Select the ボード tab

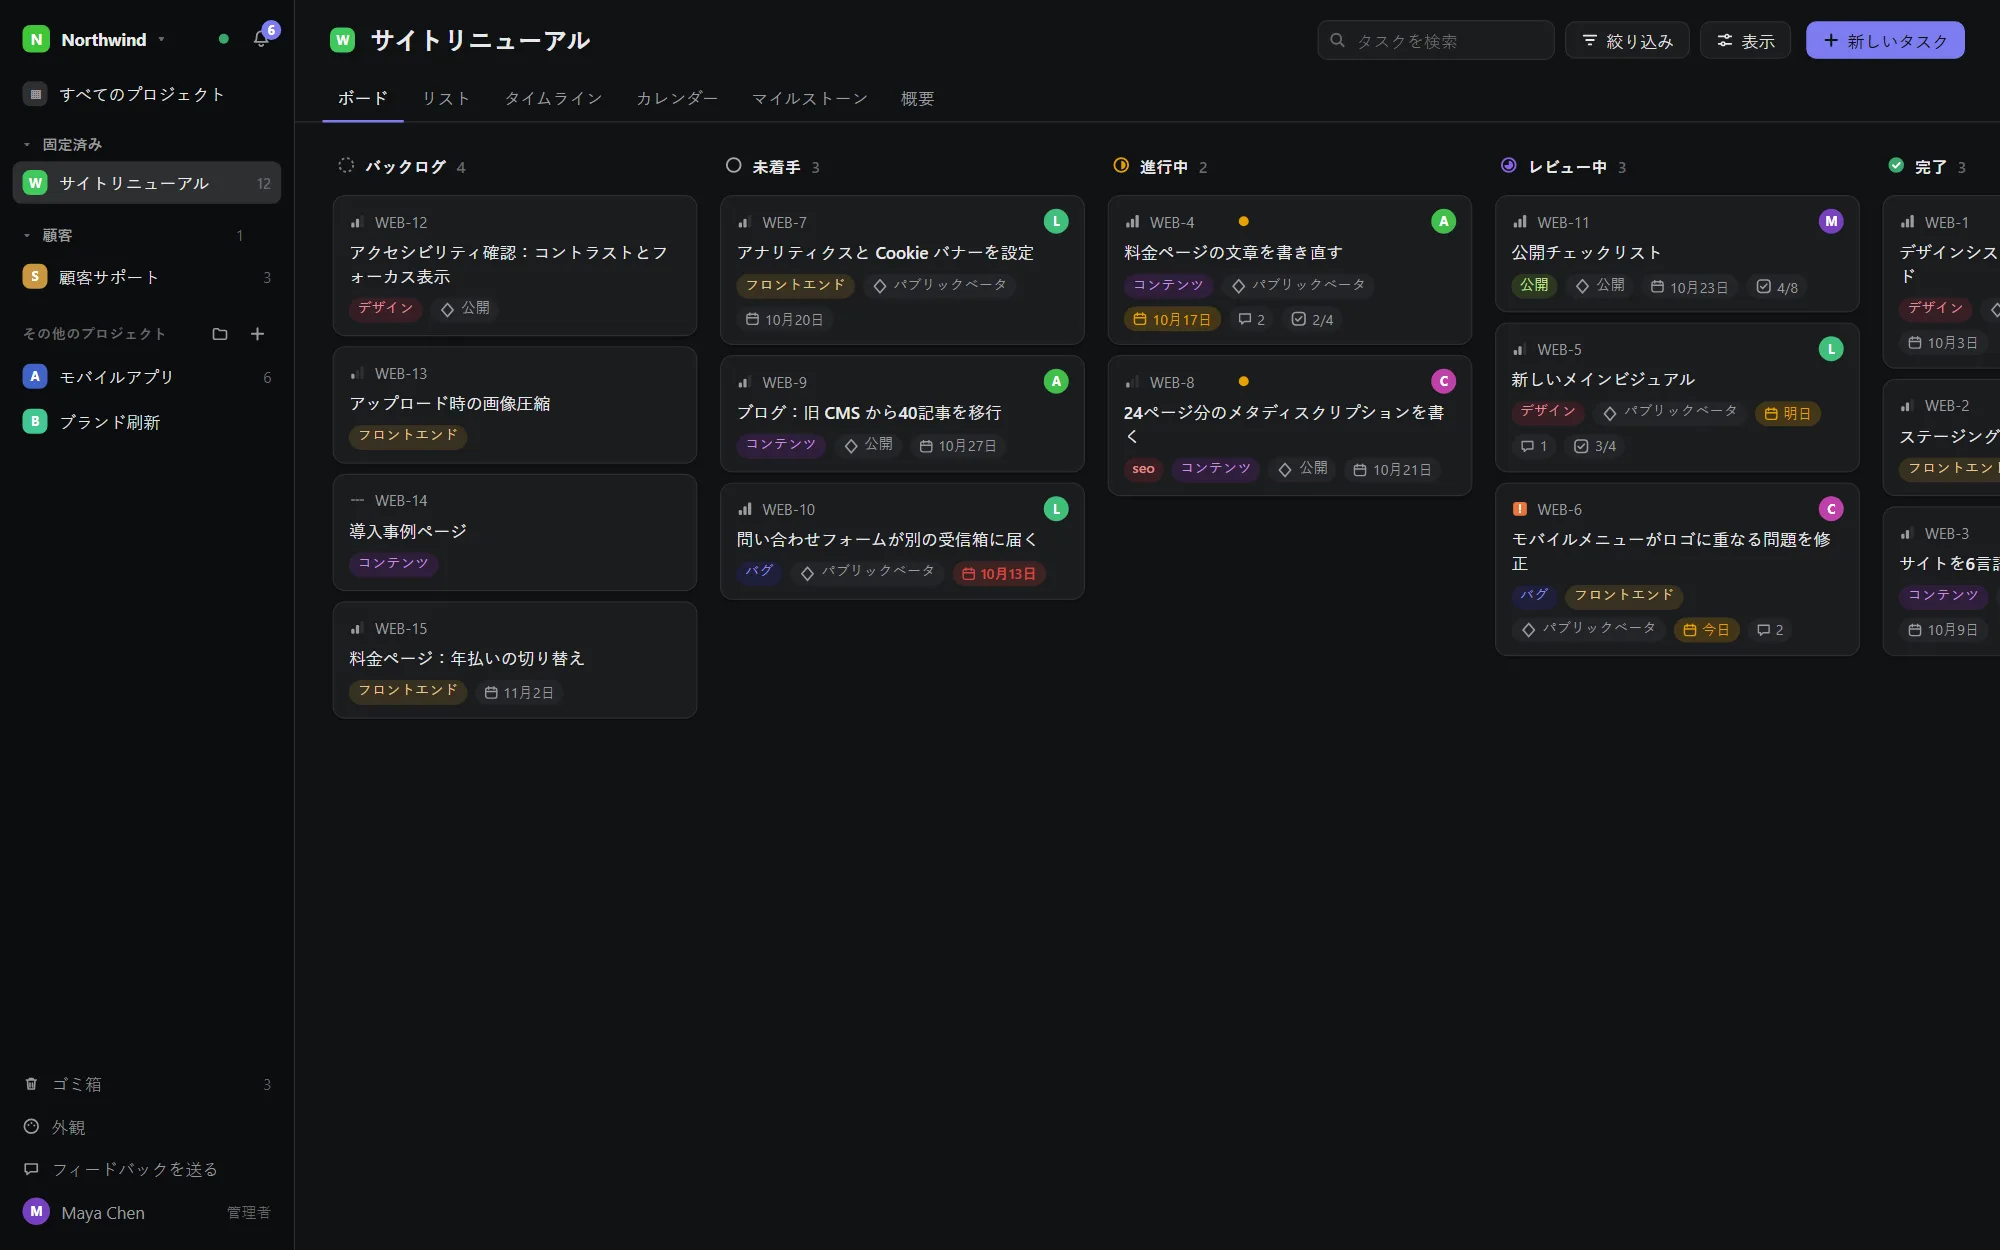pos(362,98)
